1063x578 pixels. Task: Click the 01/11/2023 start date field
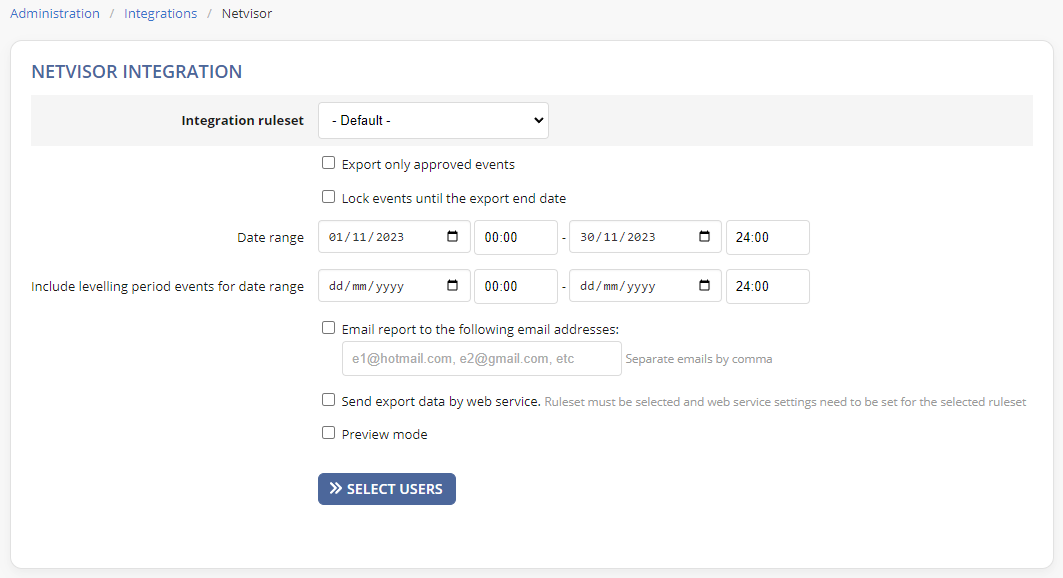[394, 236]
